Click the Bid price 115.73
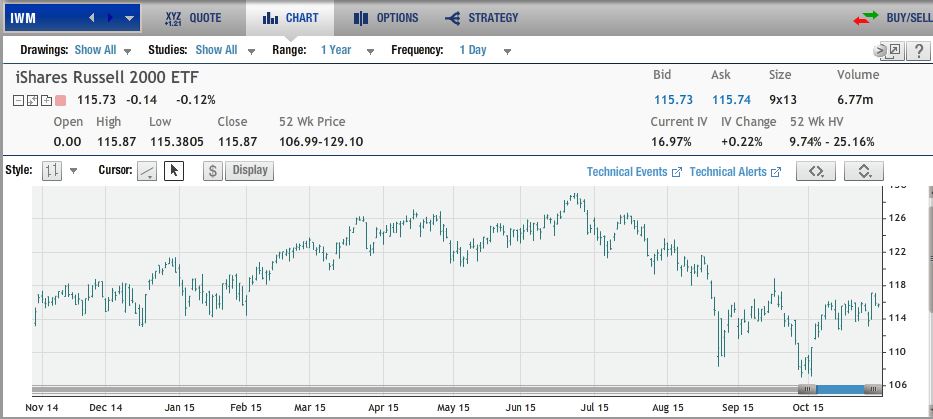933x419 pixels. tap(674, 100)
